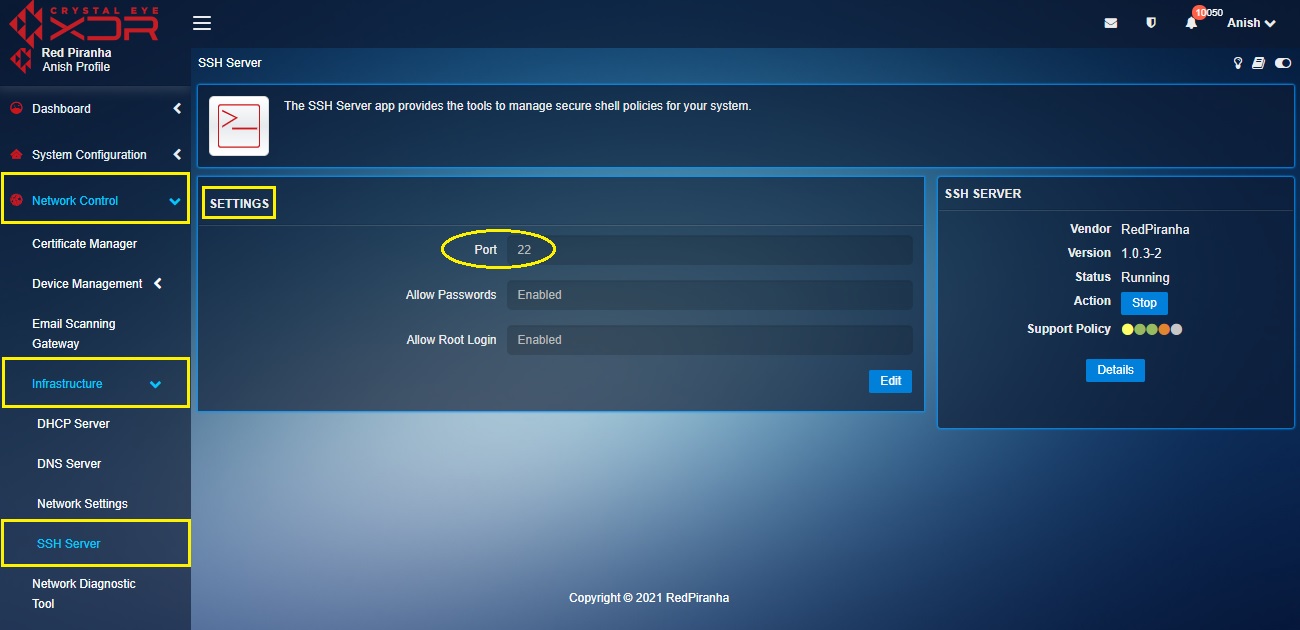Open Device Management
This screenshot has height=630, width=1300.
coord(87,284)
